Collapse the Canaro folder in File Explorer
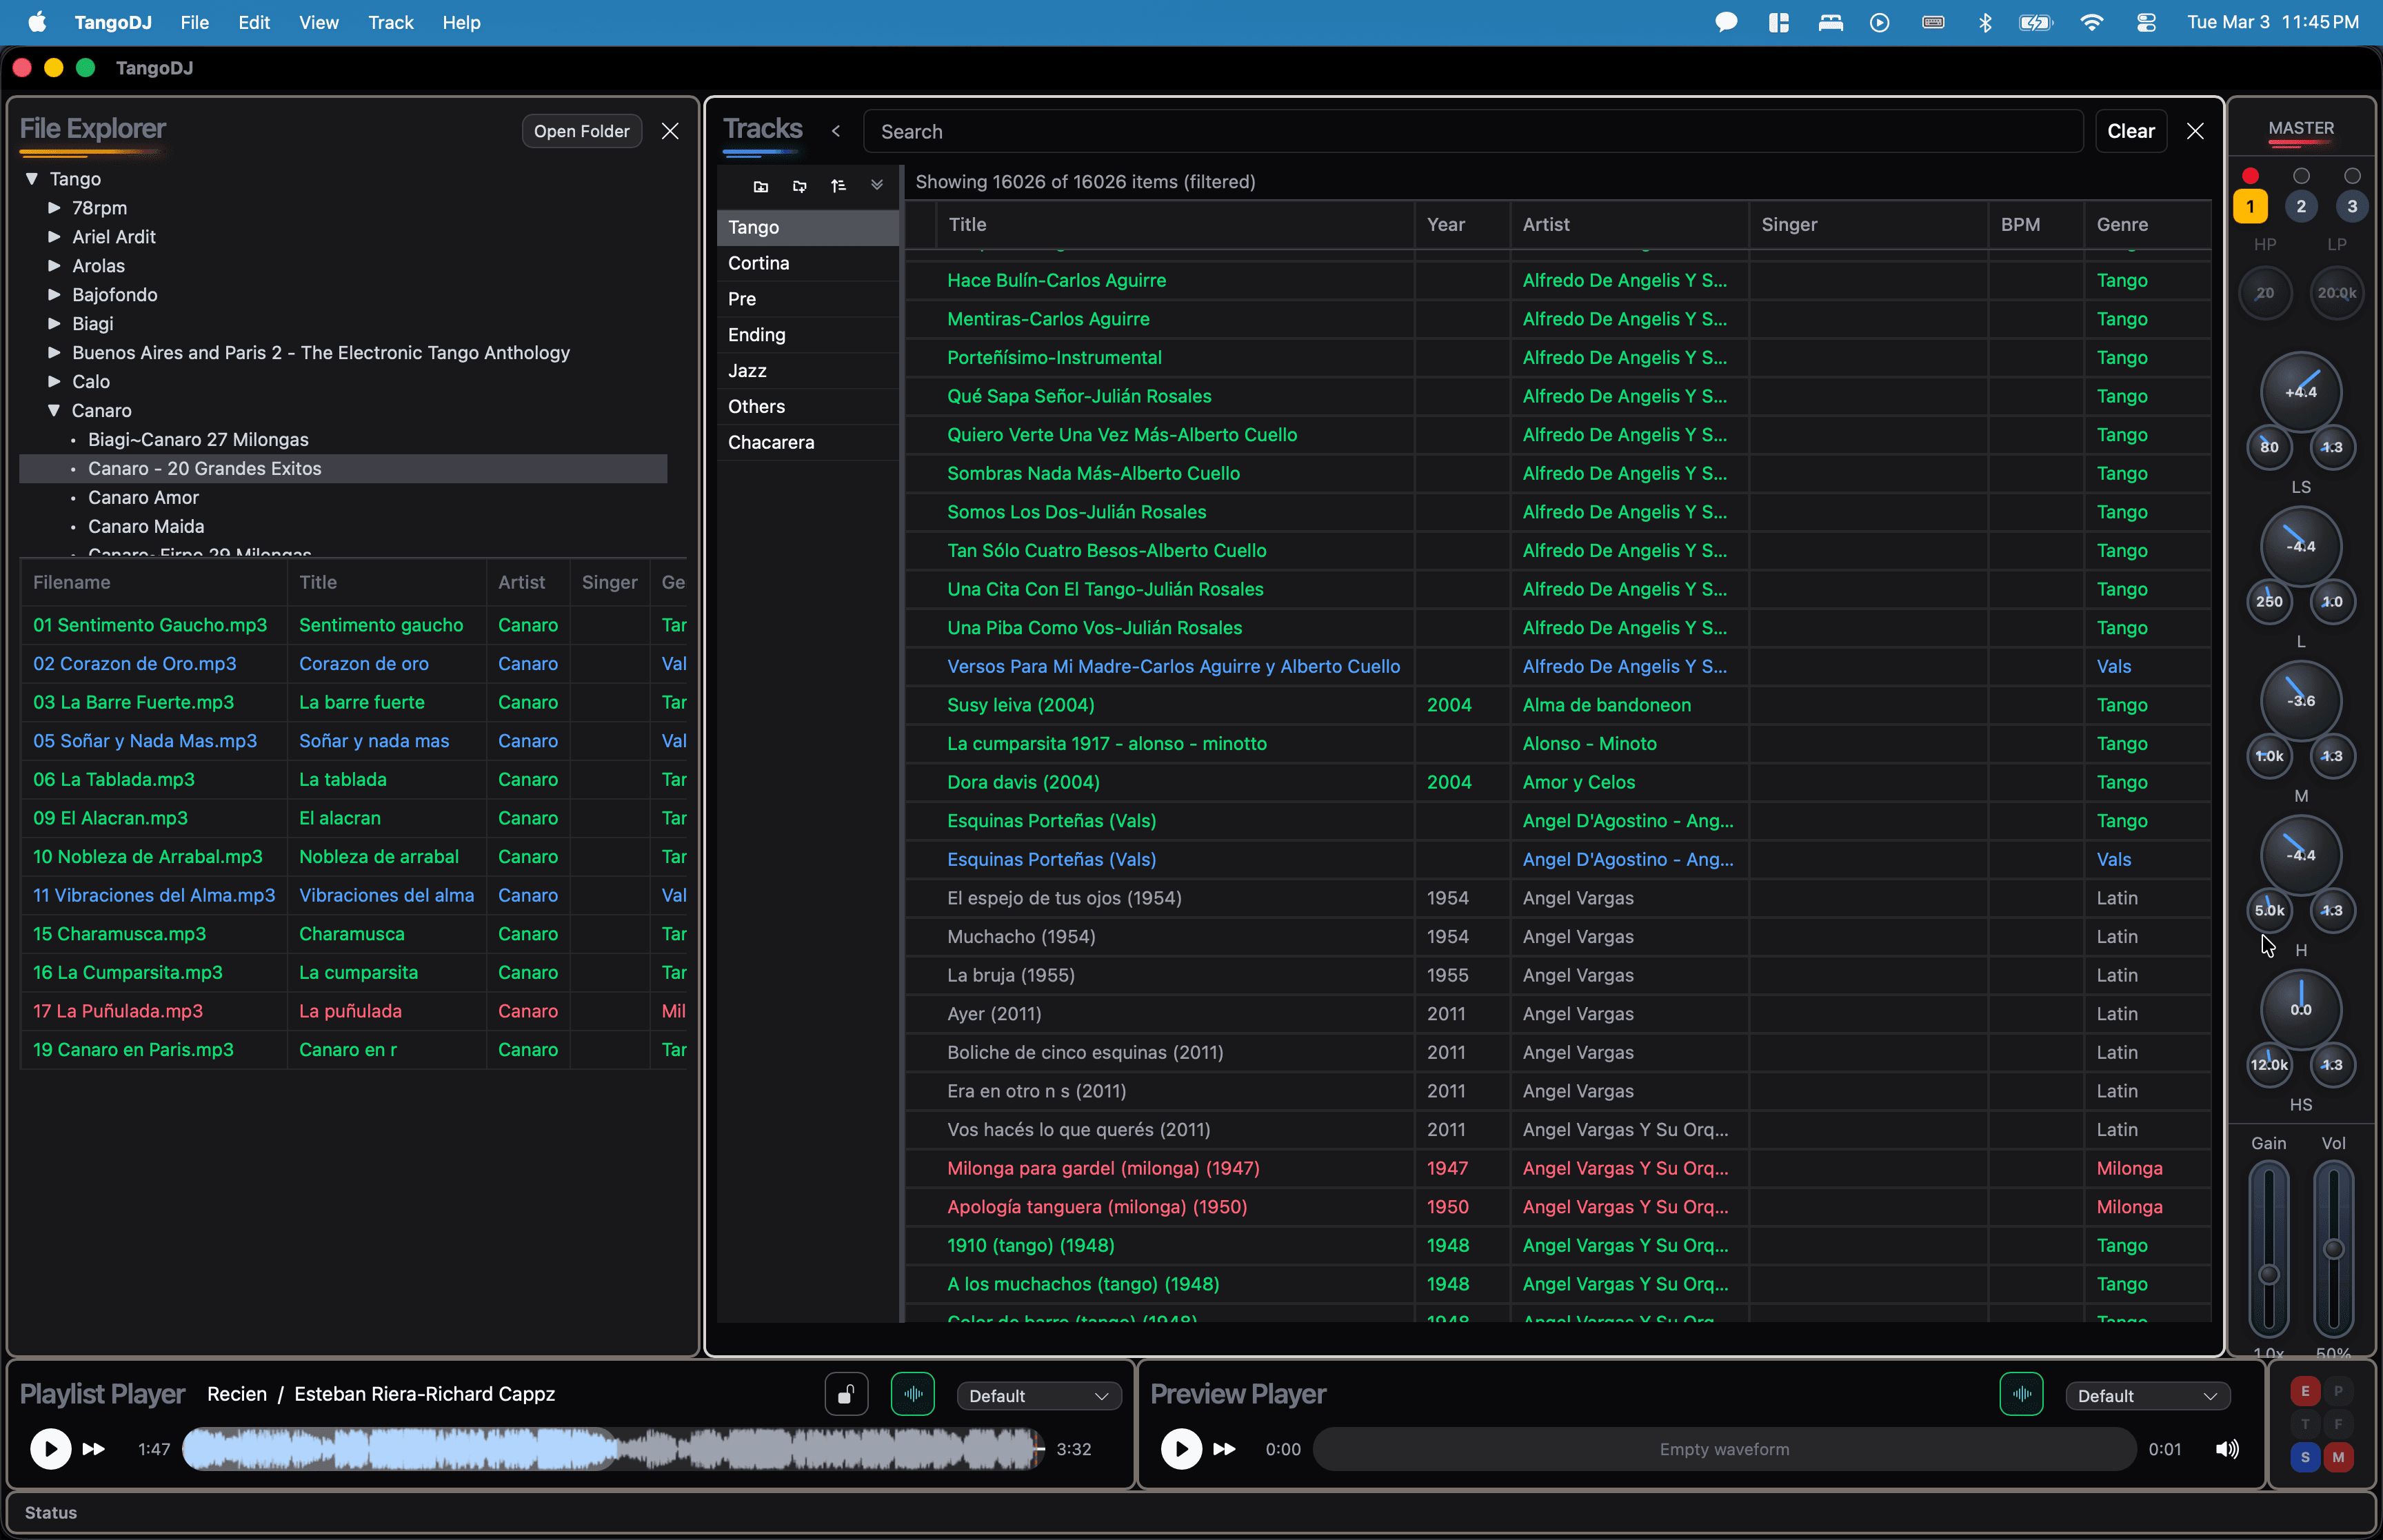Screen dimensions: 2383x1540 coord(53,410)
